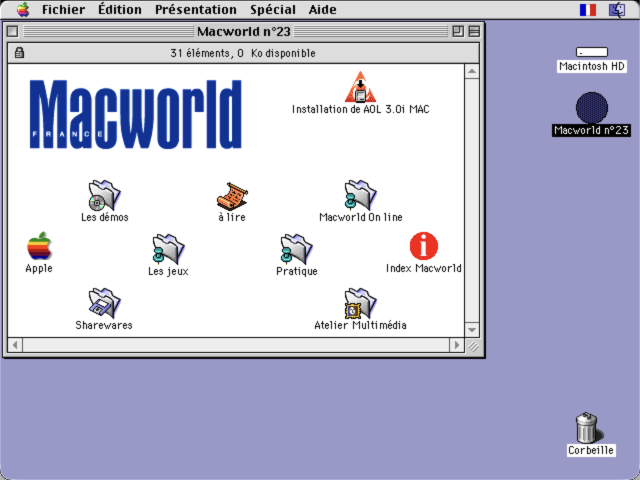Open the Installation de AOL 3.0i MAC installer icon
640x480 pixels.
click(x=360, y=87)
